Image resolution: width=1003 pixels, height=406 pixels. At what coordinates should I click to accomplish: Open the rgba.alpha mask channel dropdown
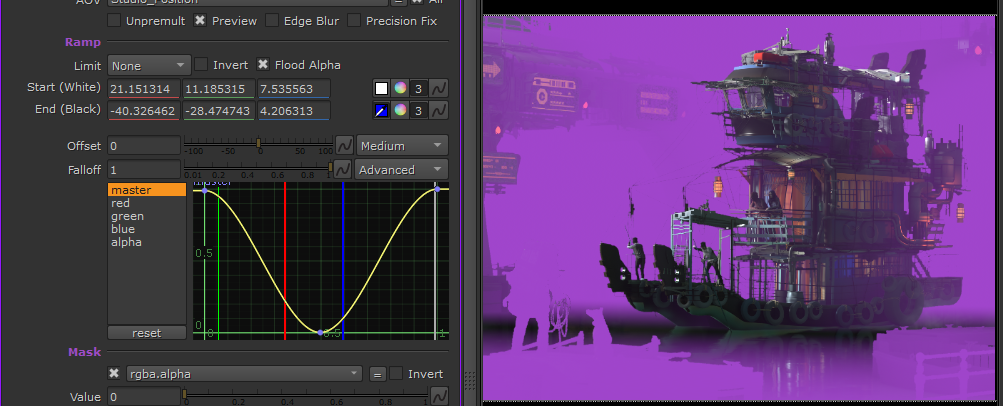click(x=244, y=374)
